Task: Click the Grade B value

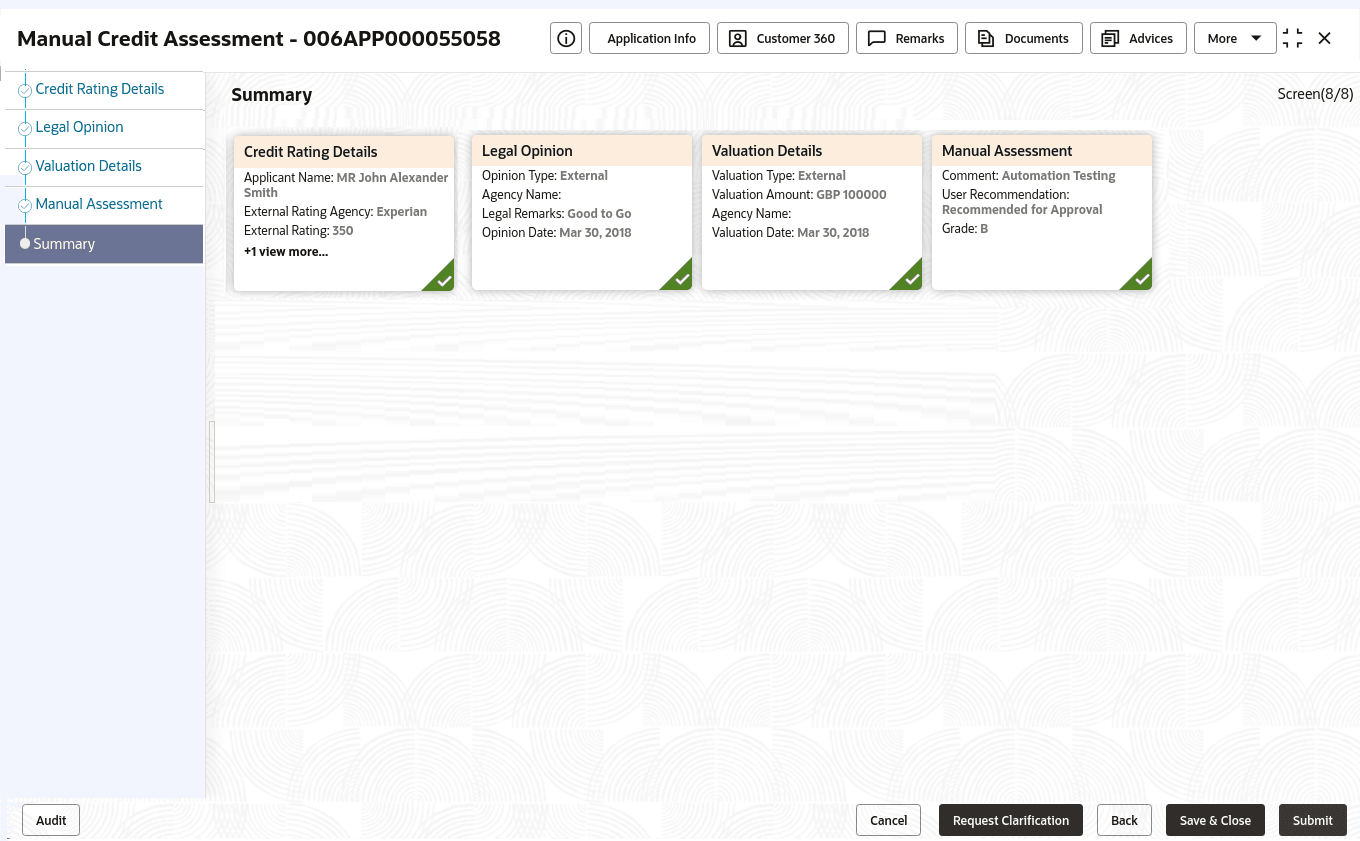Action: [x=984, y=229]
